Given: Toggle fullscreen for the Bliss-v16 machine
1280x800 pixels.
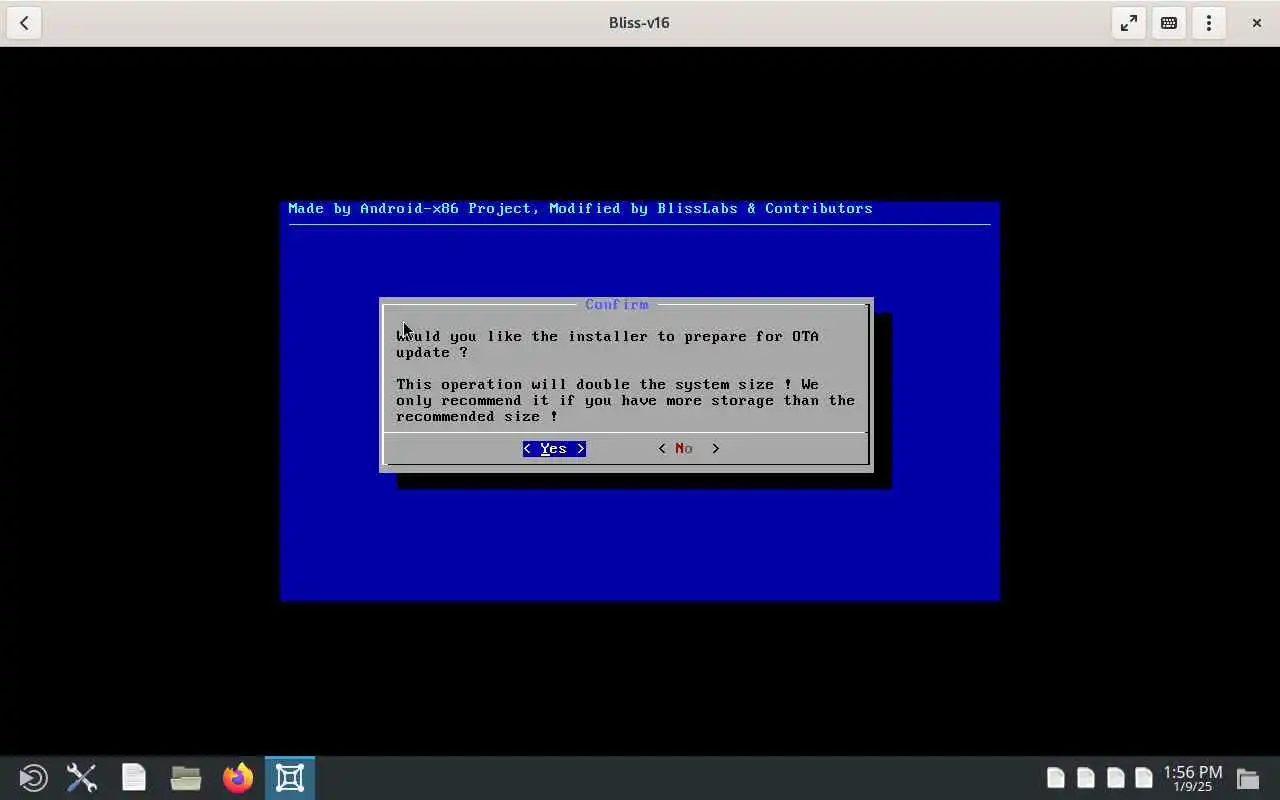Looking at the screenshot, I should click(x=1128, y=23).
